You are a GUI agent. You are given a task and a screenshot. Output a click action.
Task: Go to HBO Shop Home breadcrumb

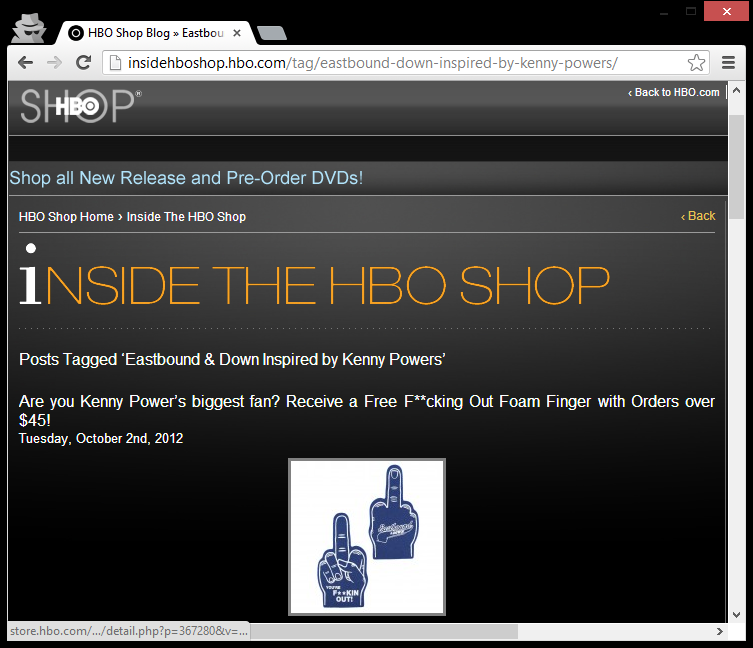pyautogui.click(x=66, y=217)
